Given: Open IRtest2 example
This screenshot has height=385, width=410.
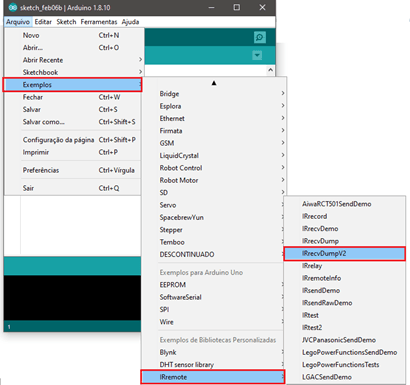Looking at the screenshot, I should click(x=345, y=327).
